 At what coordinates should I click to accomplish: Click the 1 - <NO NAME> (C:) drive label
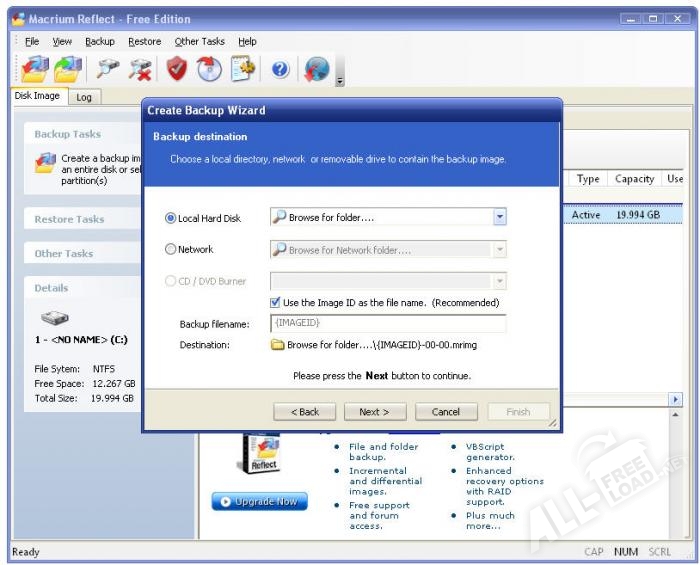pyautogui.click(x=81, y=340)
